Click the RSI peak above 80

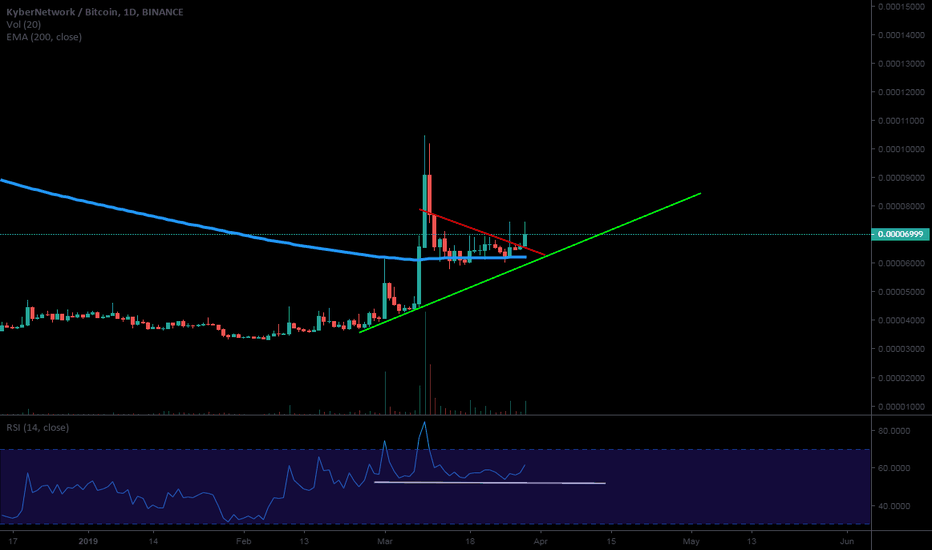424,422
